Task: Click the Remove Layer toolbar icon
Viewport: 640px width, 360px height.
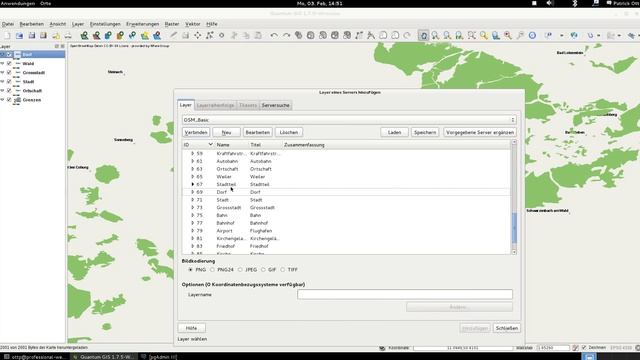Action: coord(157,36)
